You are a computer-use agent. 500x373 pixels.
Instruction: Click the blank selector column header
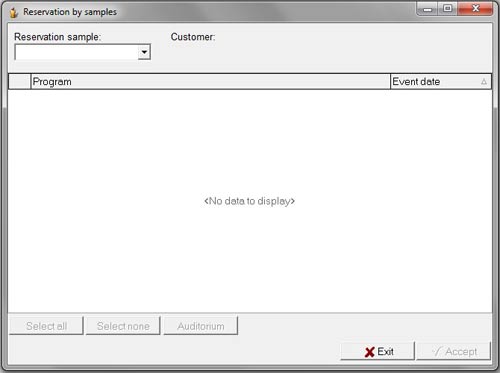click(x=20, y=82)
